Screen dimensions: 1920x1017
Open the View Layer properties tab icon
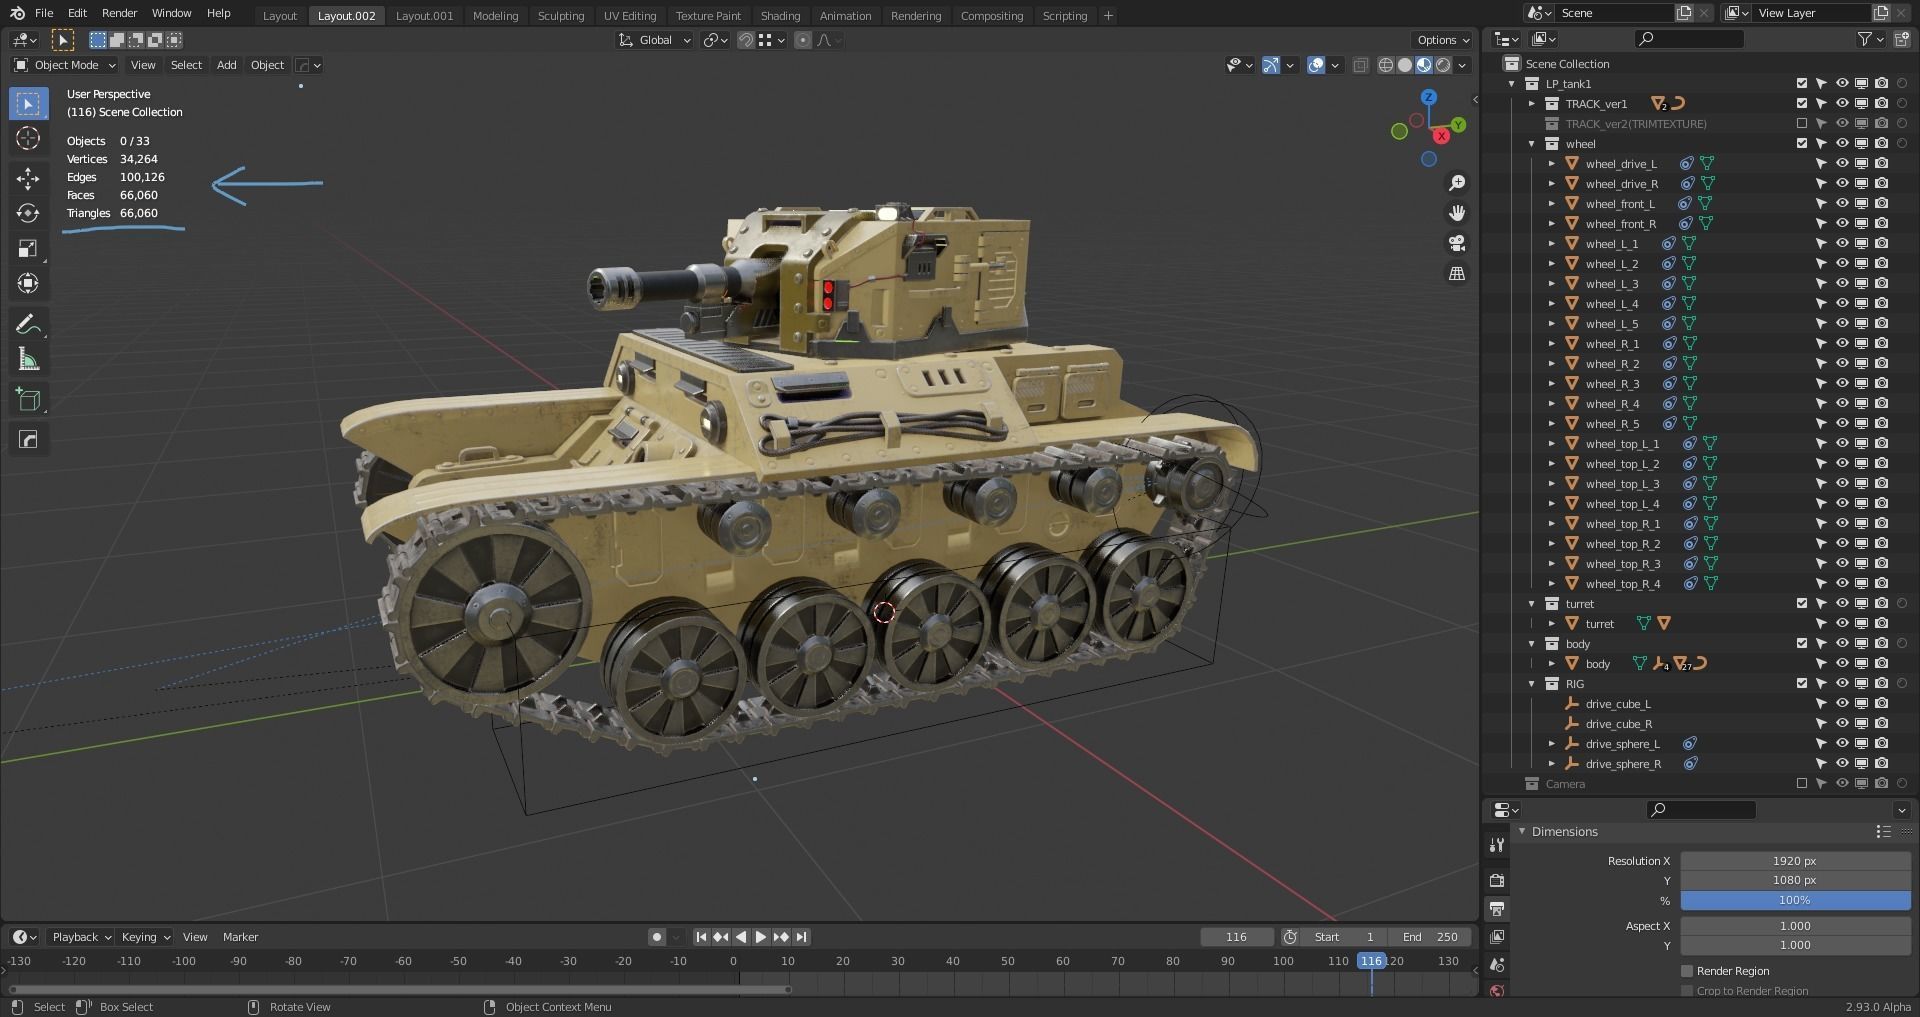[1497, 937]
